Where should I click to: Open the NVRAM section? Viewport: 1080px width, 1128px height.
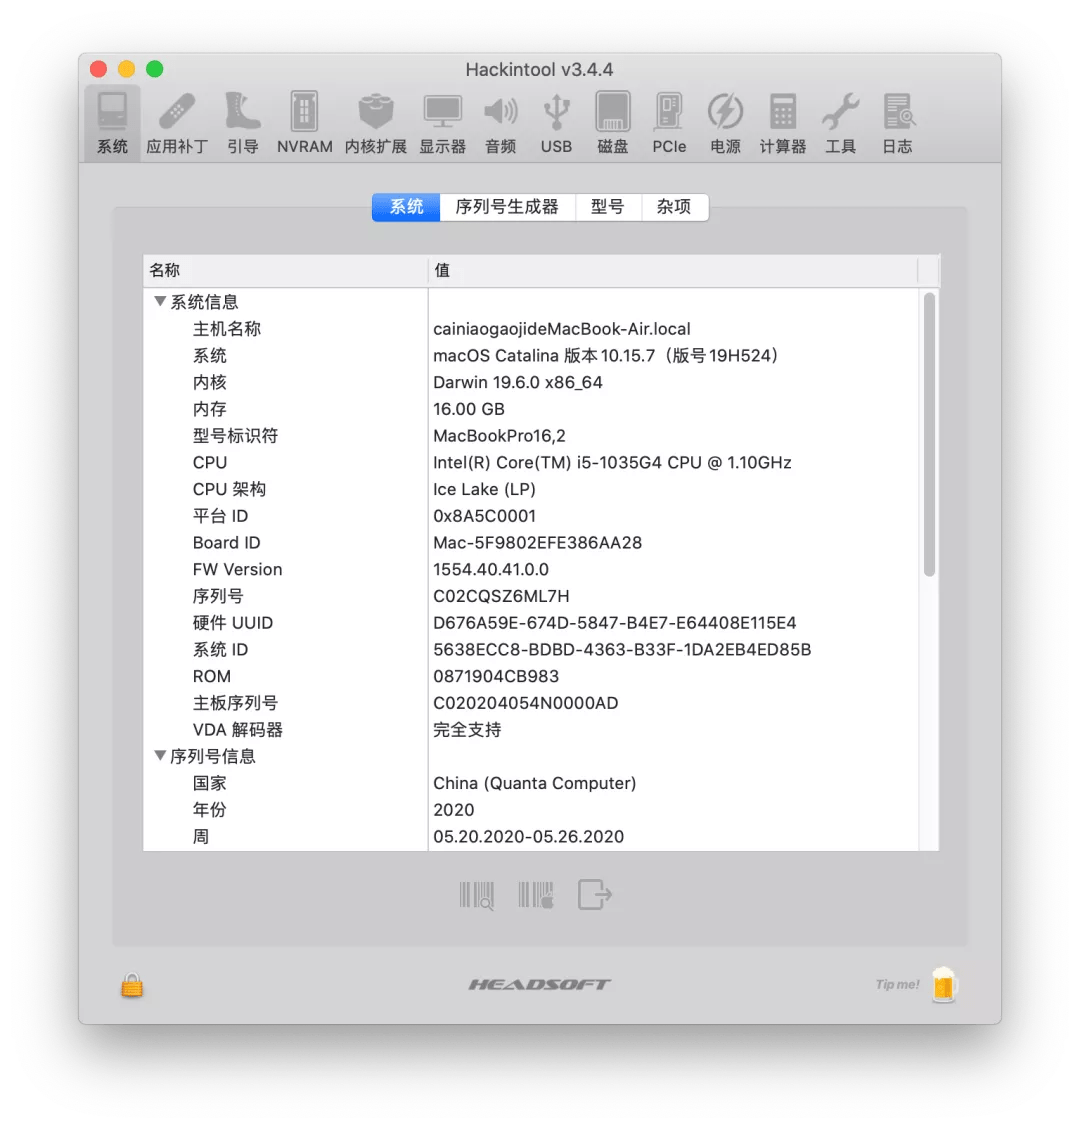click(x=304, y=123)
